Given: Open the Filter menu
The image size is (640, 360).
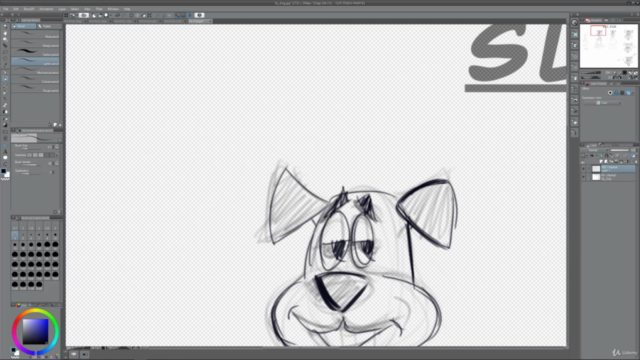Looking at the screenshot, I should (x=99, y=9).
